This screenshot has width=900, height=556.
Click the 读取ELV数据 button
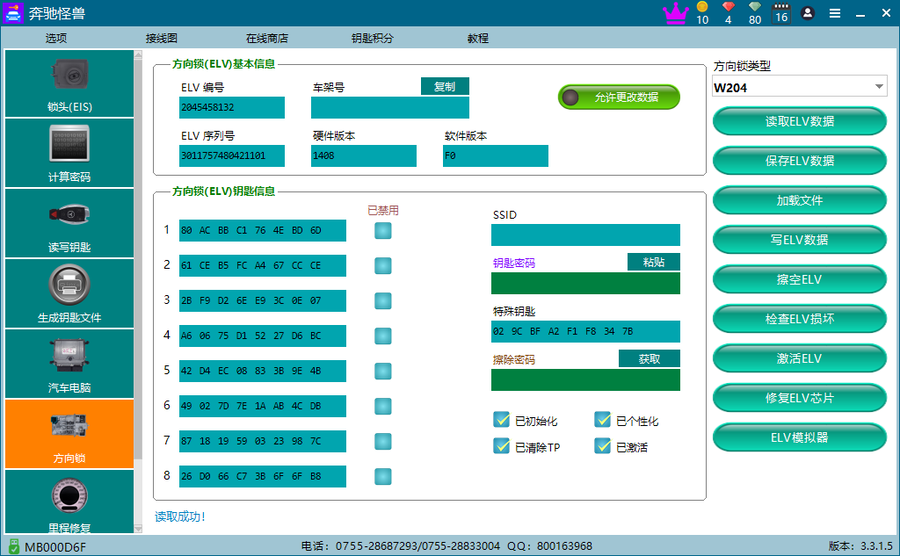799,121
